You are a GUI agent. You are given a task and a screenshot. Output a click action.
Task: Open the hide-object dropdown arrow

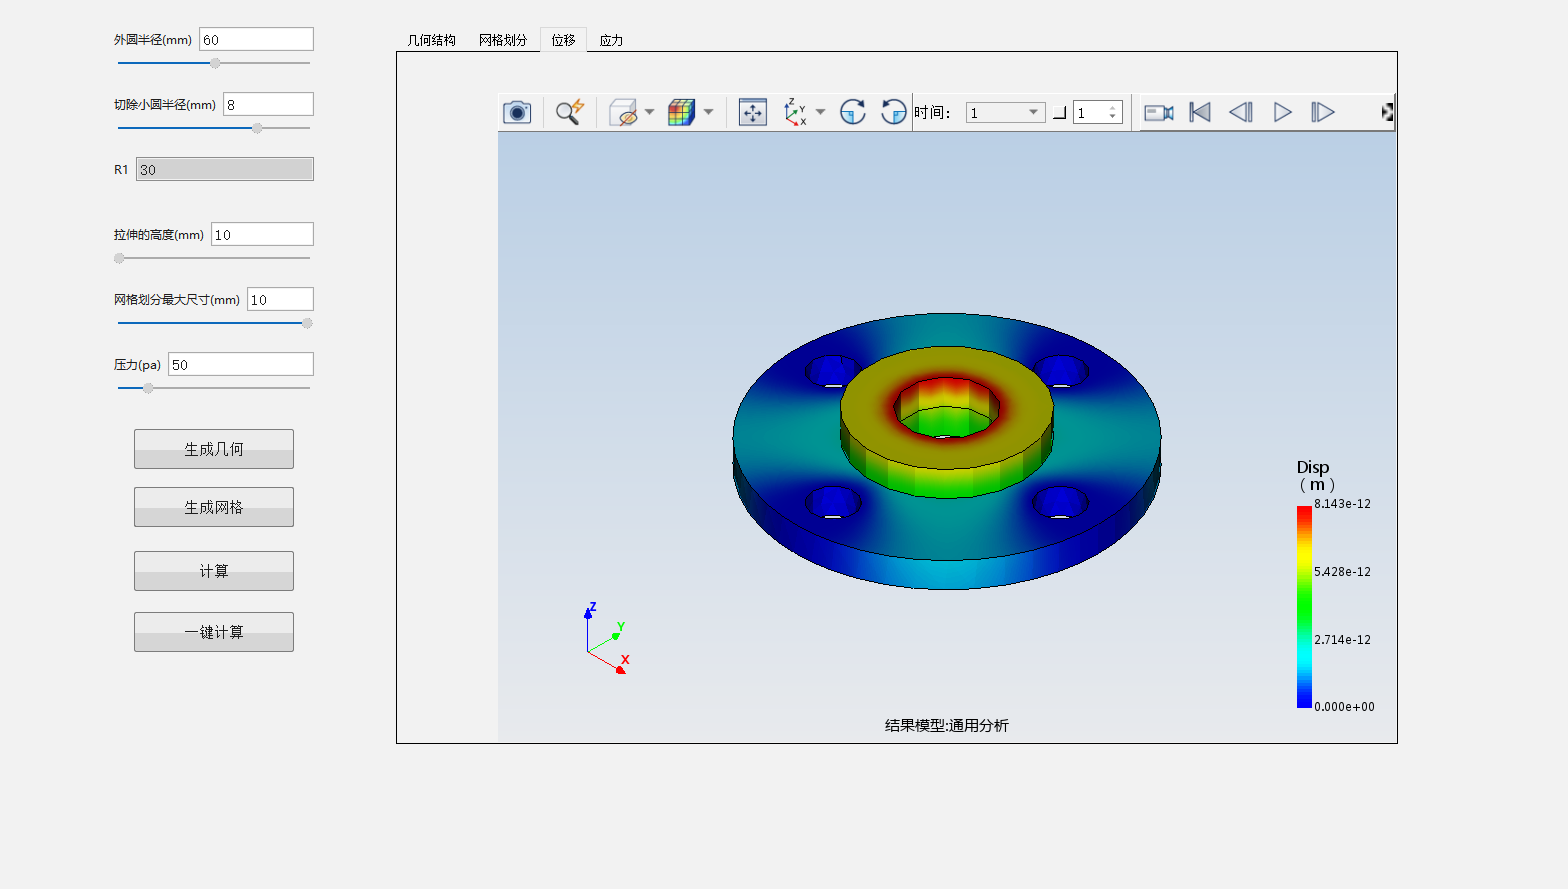[649, 112]
